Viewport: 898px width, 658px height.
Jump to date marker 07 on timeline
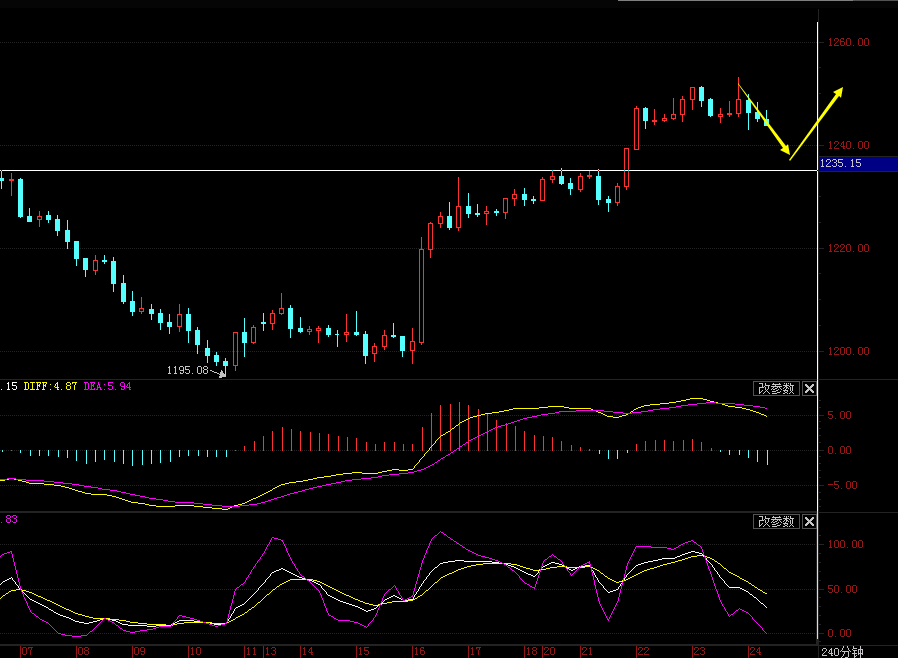point(27,651)
